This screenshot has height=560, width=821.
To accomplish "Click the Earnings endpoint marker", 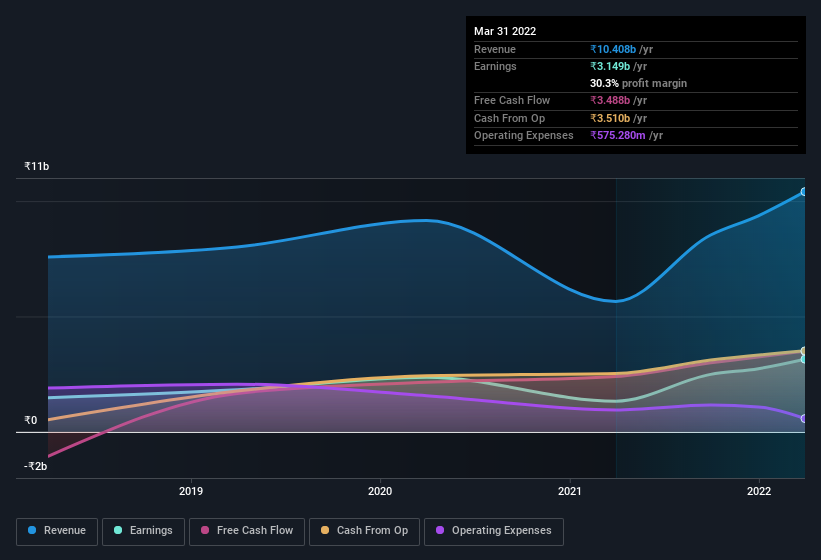I will 803,360.
